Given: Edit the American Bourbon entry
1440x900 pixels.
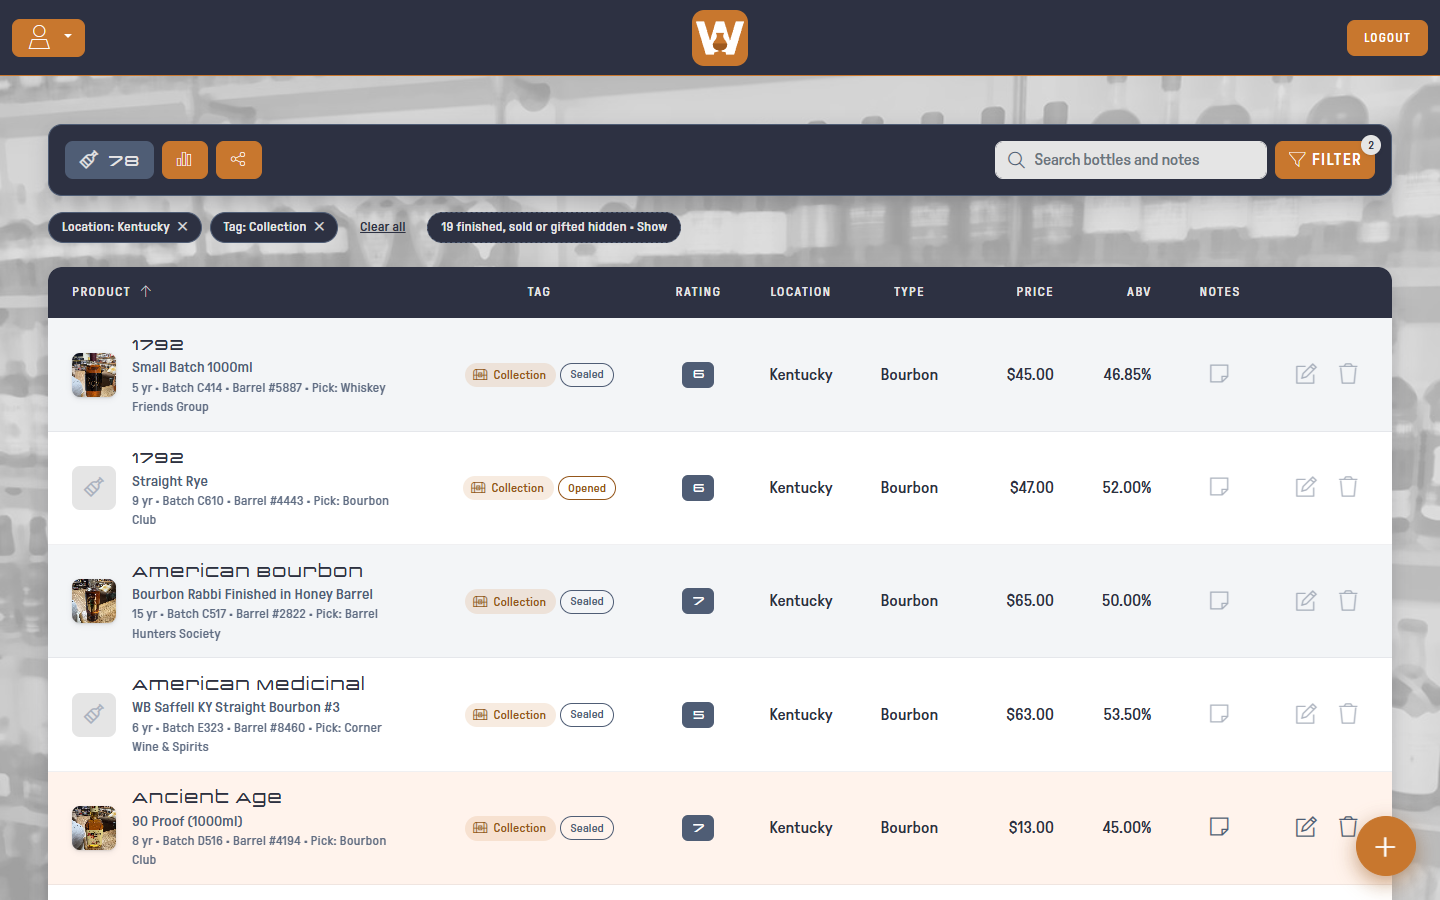Looking at the screenshot, I should pos(1306,600).
